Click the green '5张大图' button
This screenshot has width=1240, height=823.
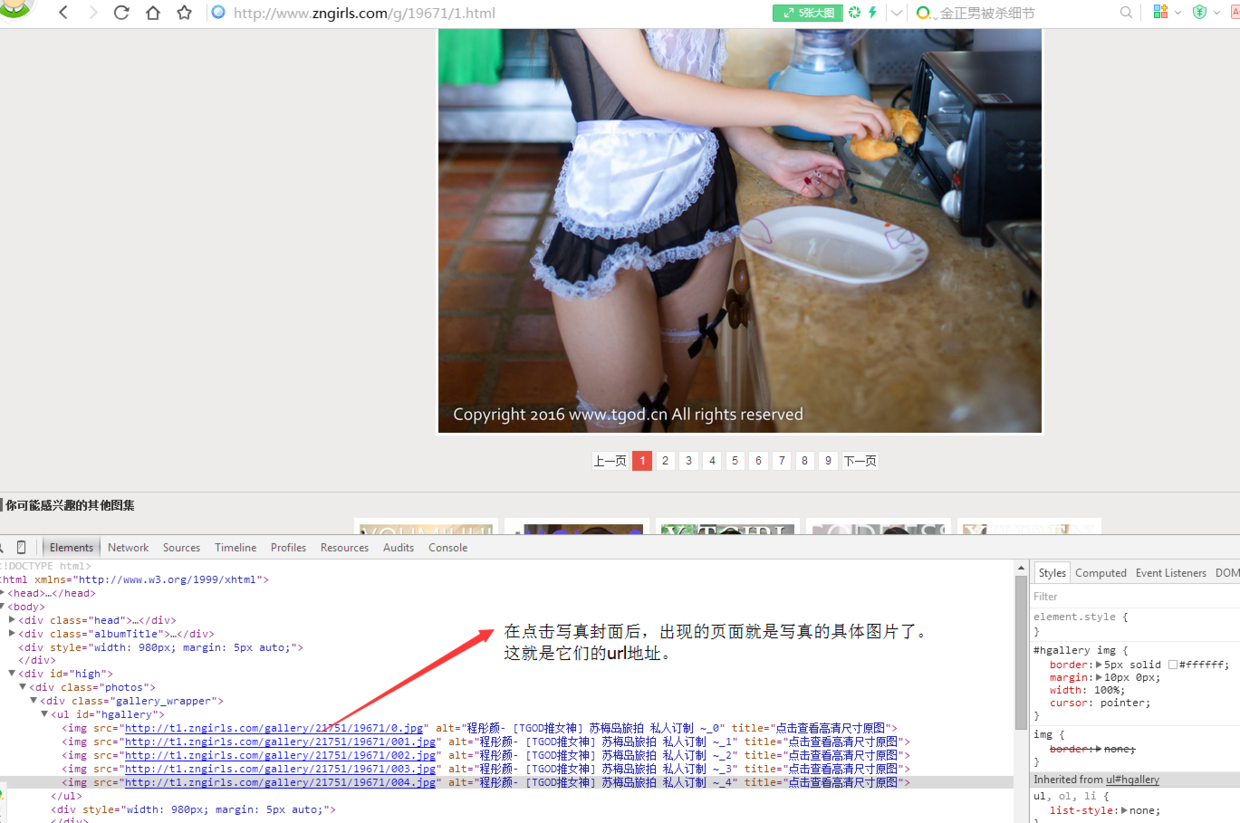tap(806, 13)
